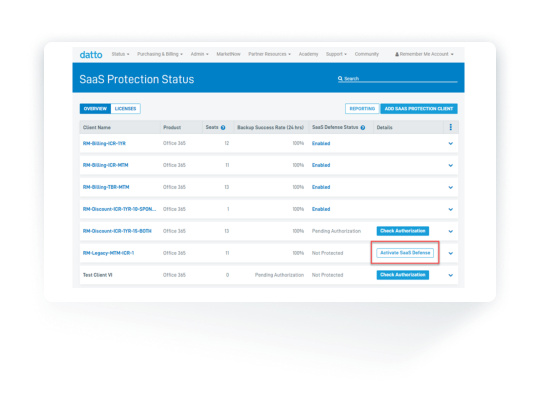Image resolution: width=540 pixels, height=405 pixels.
Task: Switch to the Overview tab
Action: point(95,108)
